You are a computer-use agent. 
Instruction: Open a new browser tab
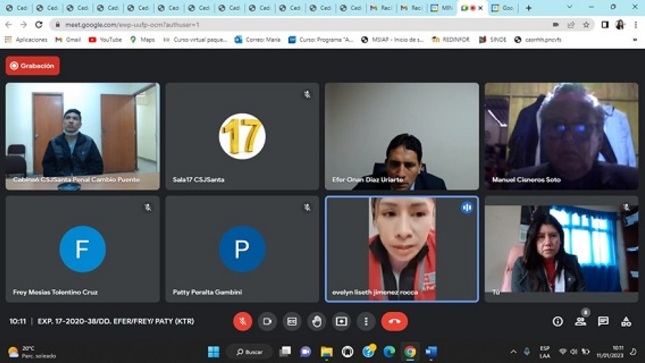(529, 8)
